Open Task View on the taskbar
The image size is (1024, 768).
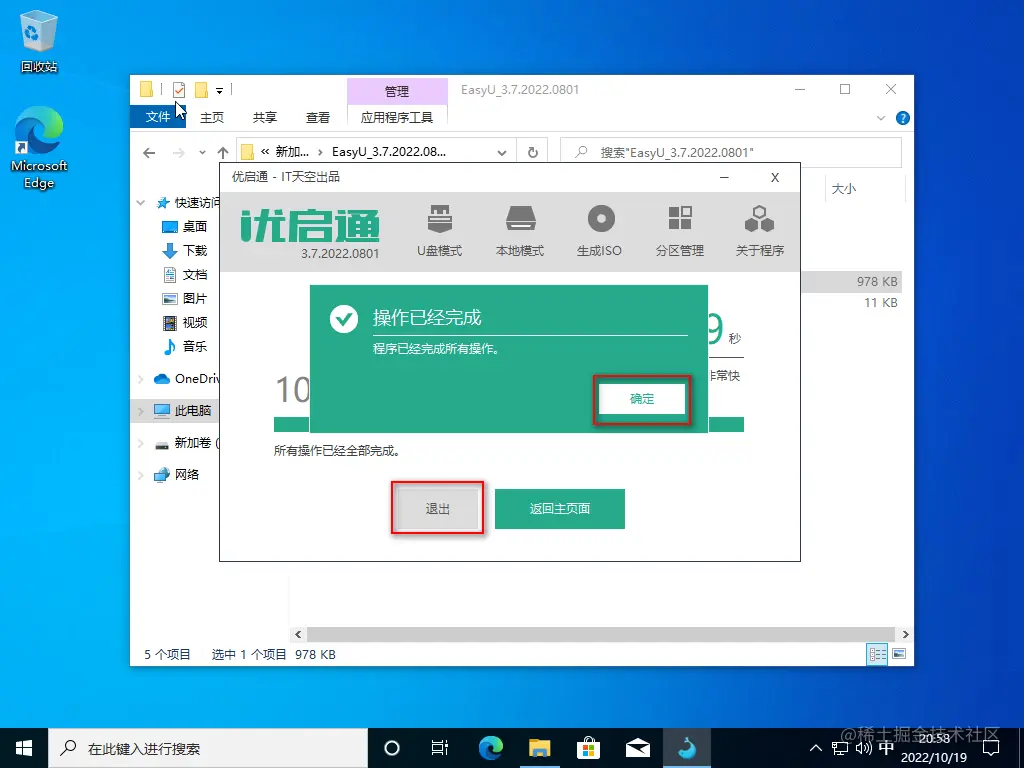click(440, 748)
